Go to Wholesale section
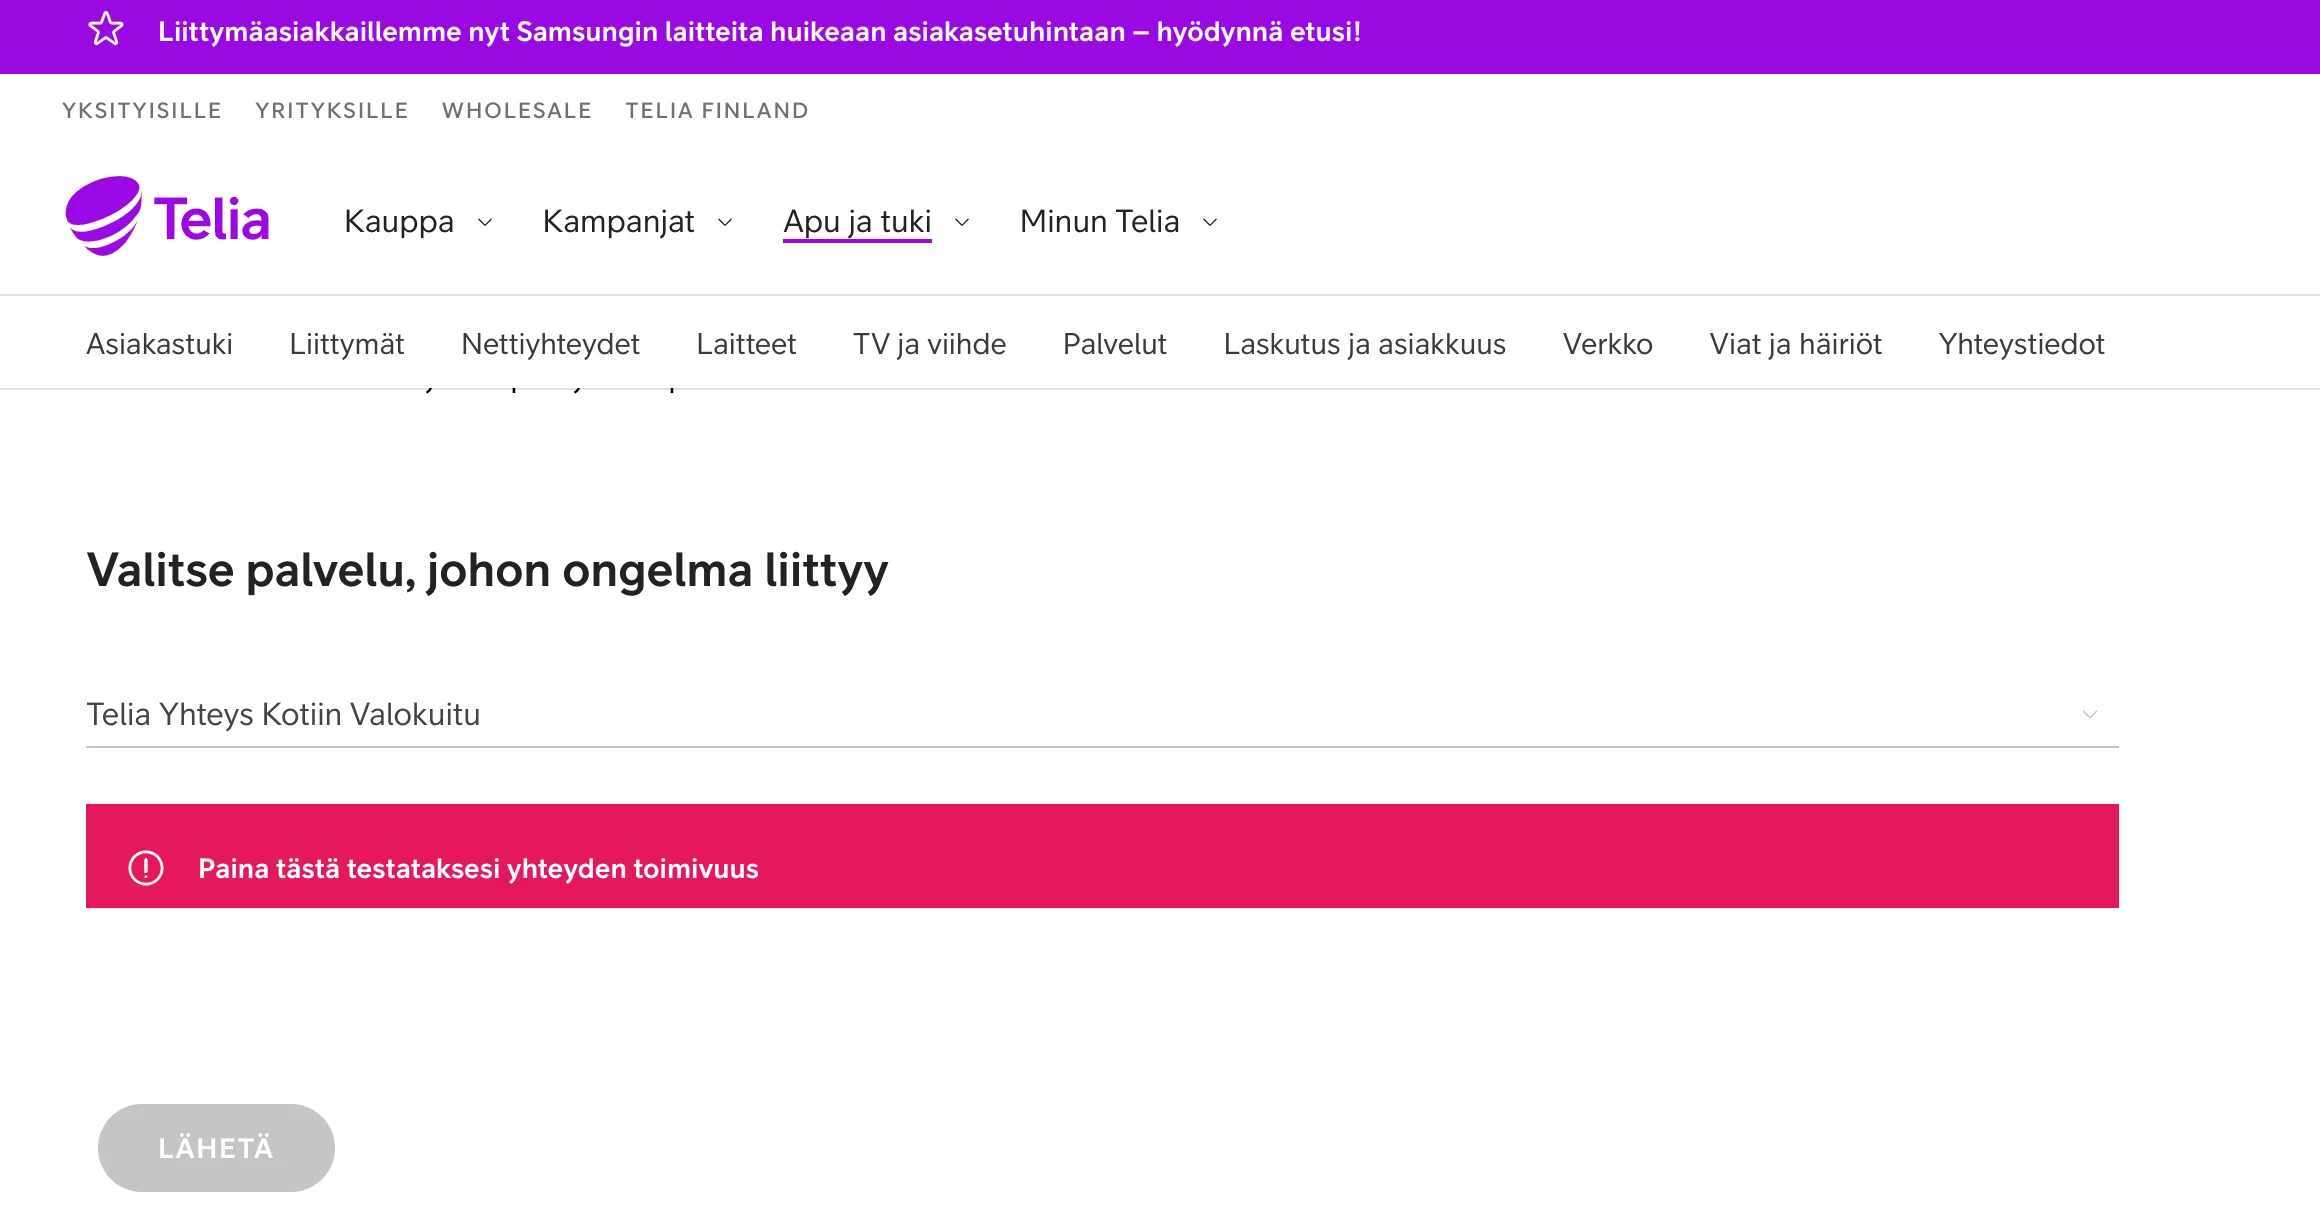 [517, 110]
